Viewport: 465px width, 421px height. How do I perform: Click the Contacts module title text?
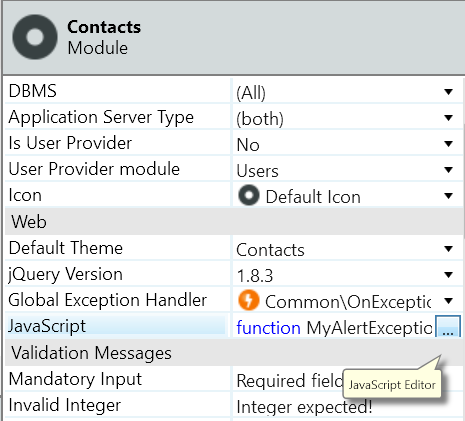(x=104, y=27)
